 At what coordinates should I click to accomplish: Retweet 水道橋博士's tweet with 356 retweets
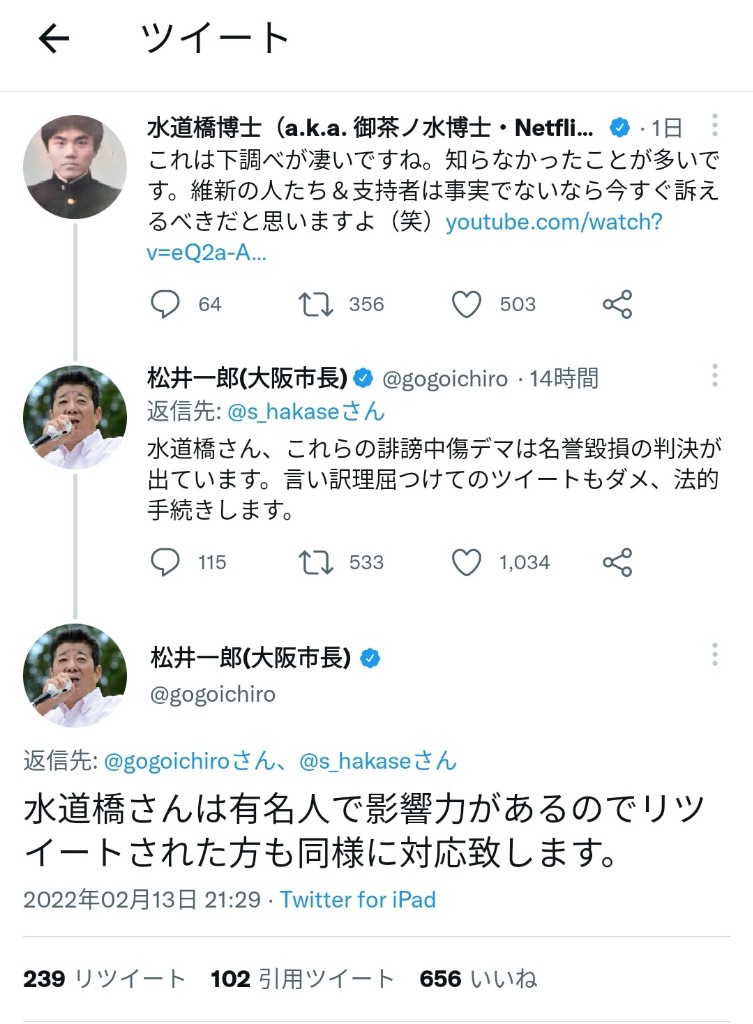click(x=316, y=304)
